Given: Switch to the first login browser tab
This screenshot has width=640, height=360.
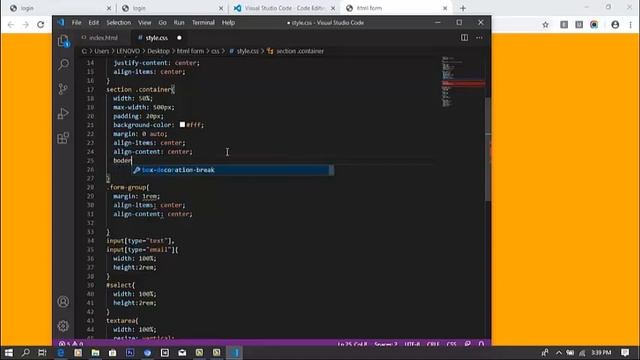Looking at the screenshot, I should click(59, 8).
